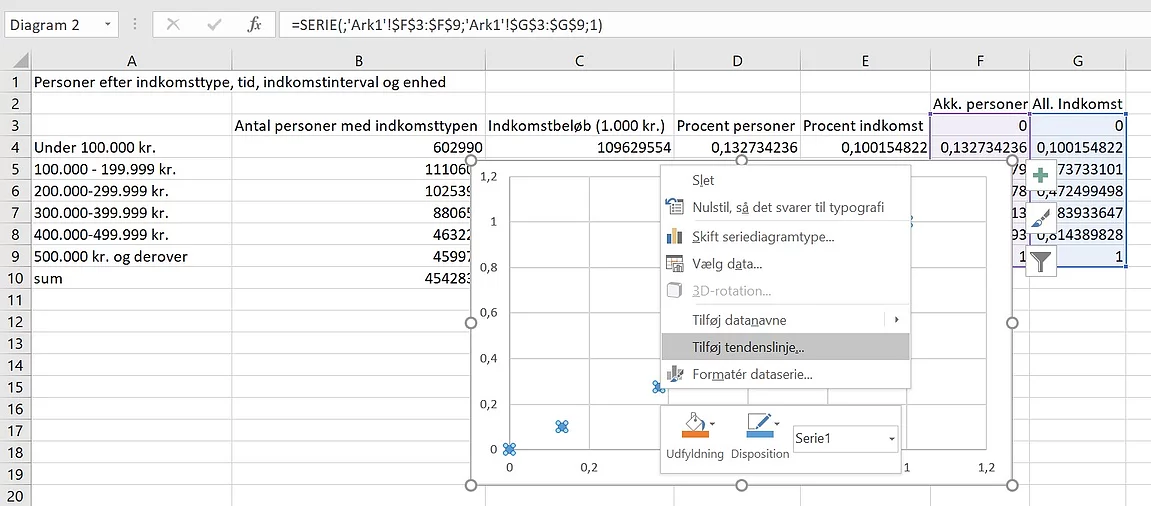
Task: Click the cancel X icon in formula bar
Action: (173, 24)
